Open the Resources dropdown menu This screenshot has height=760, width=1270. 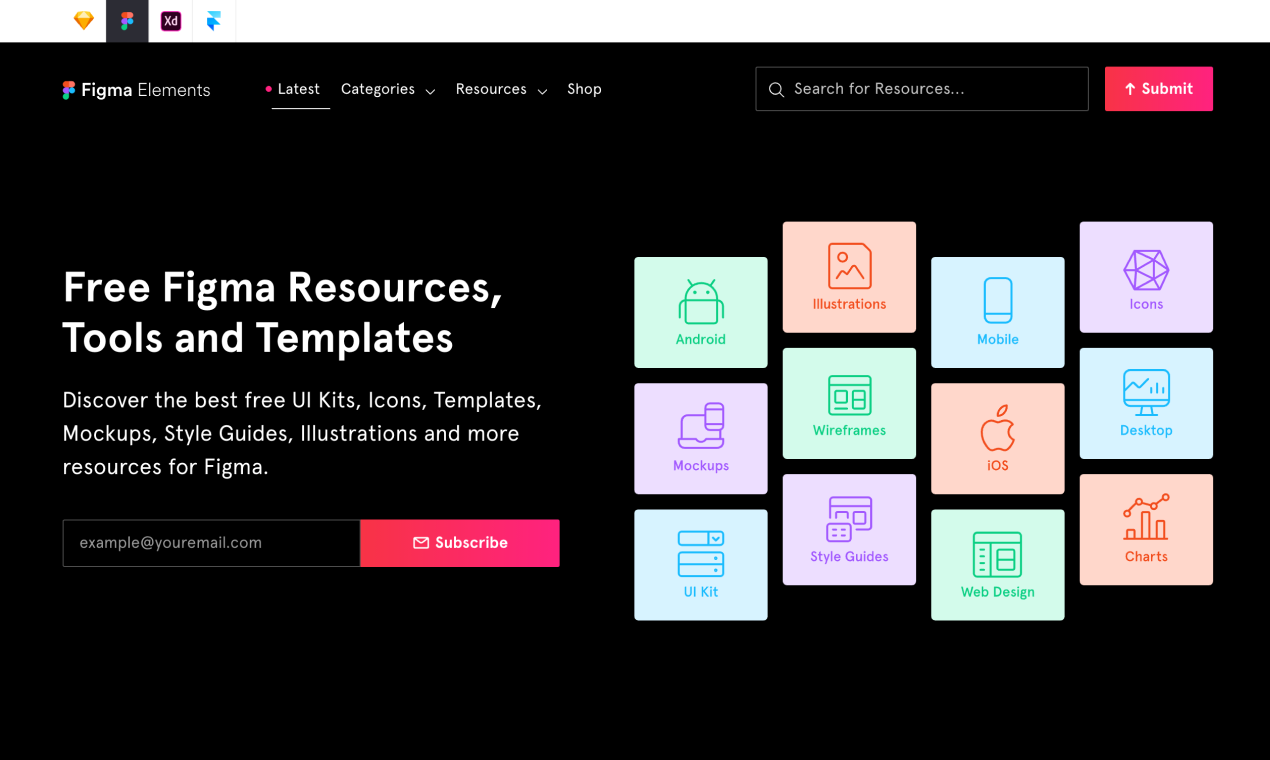(501, 89)
